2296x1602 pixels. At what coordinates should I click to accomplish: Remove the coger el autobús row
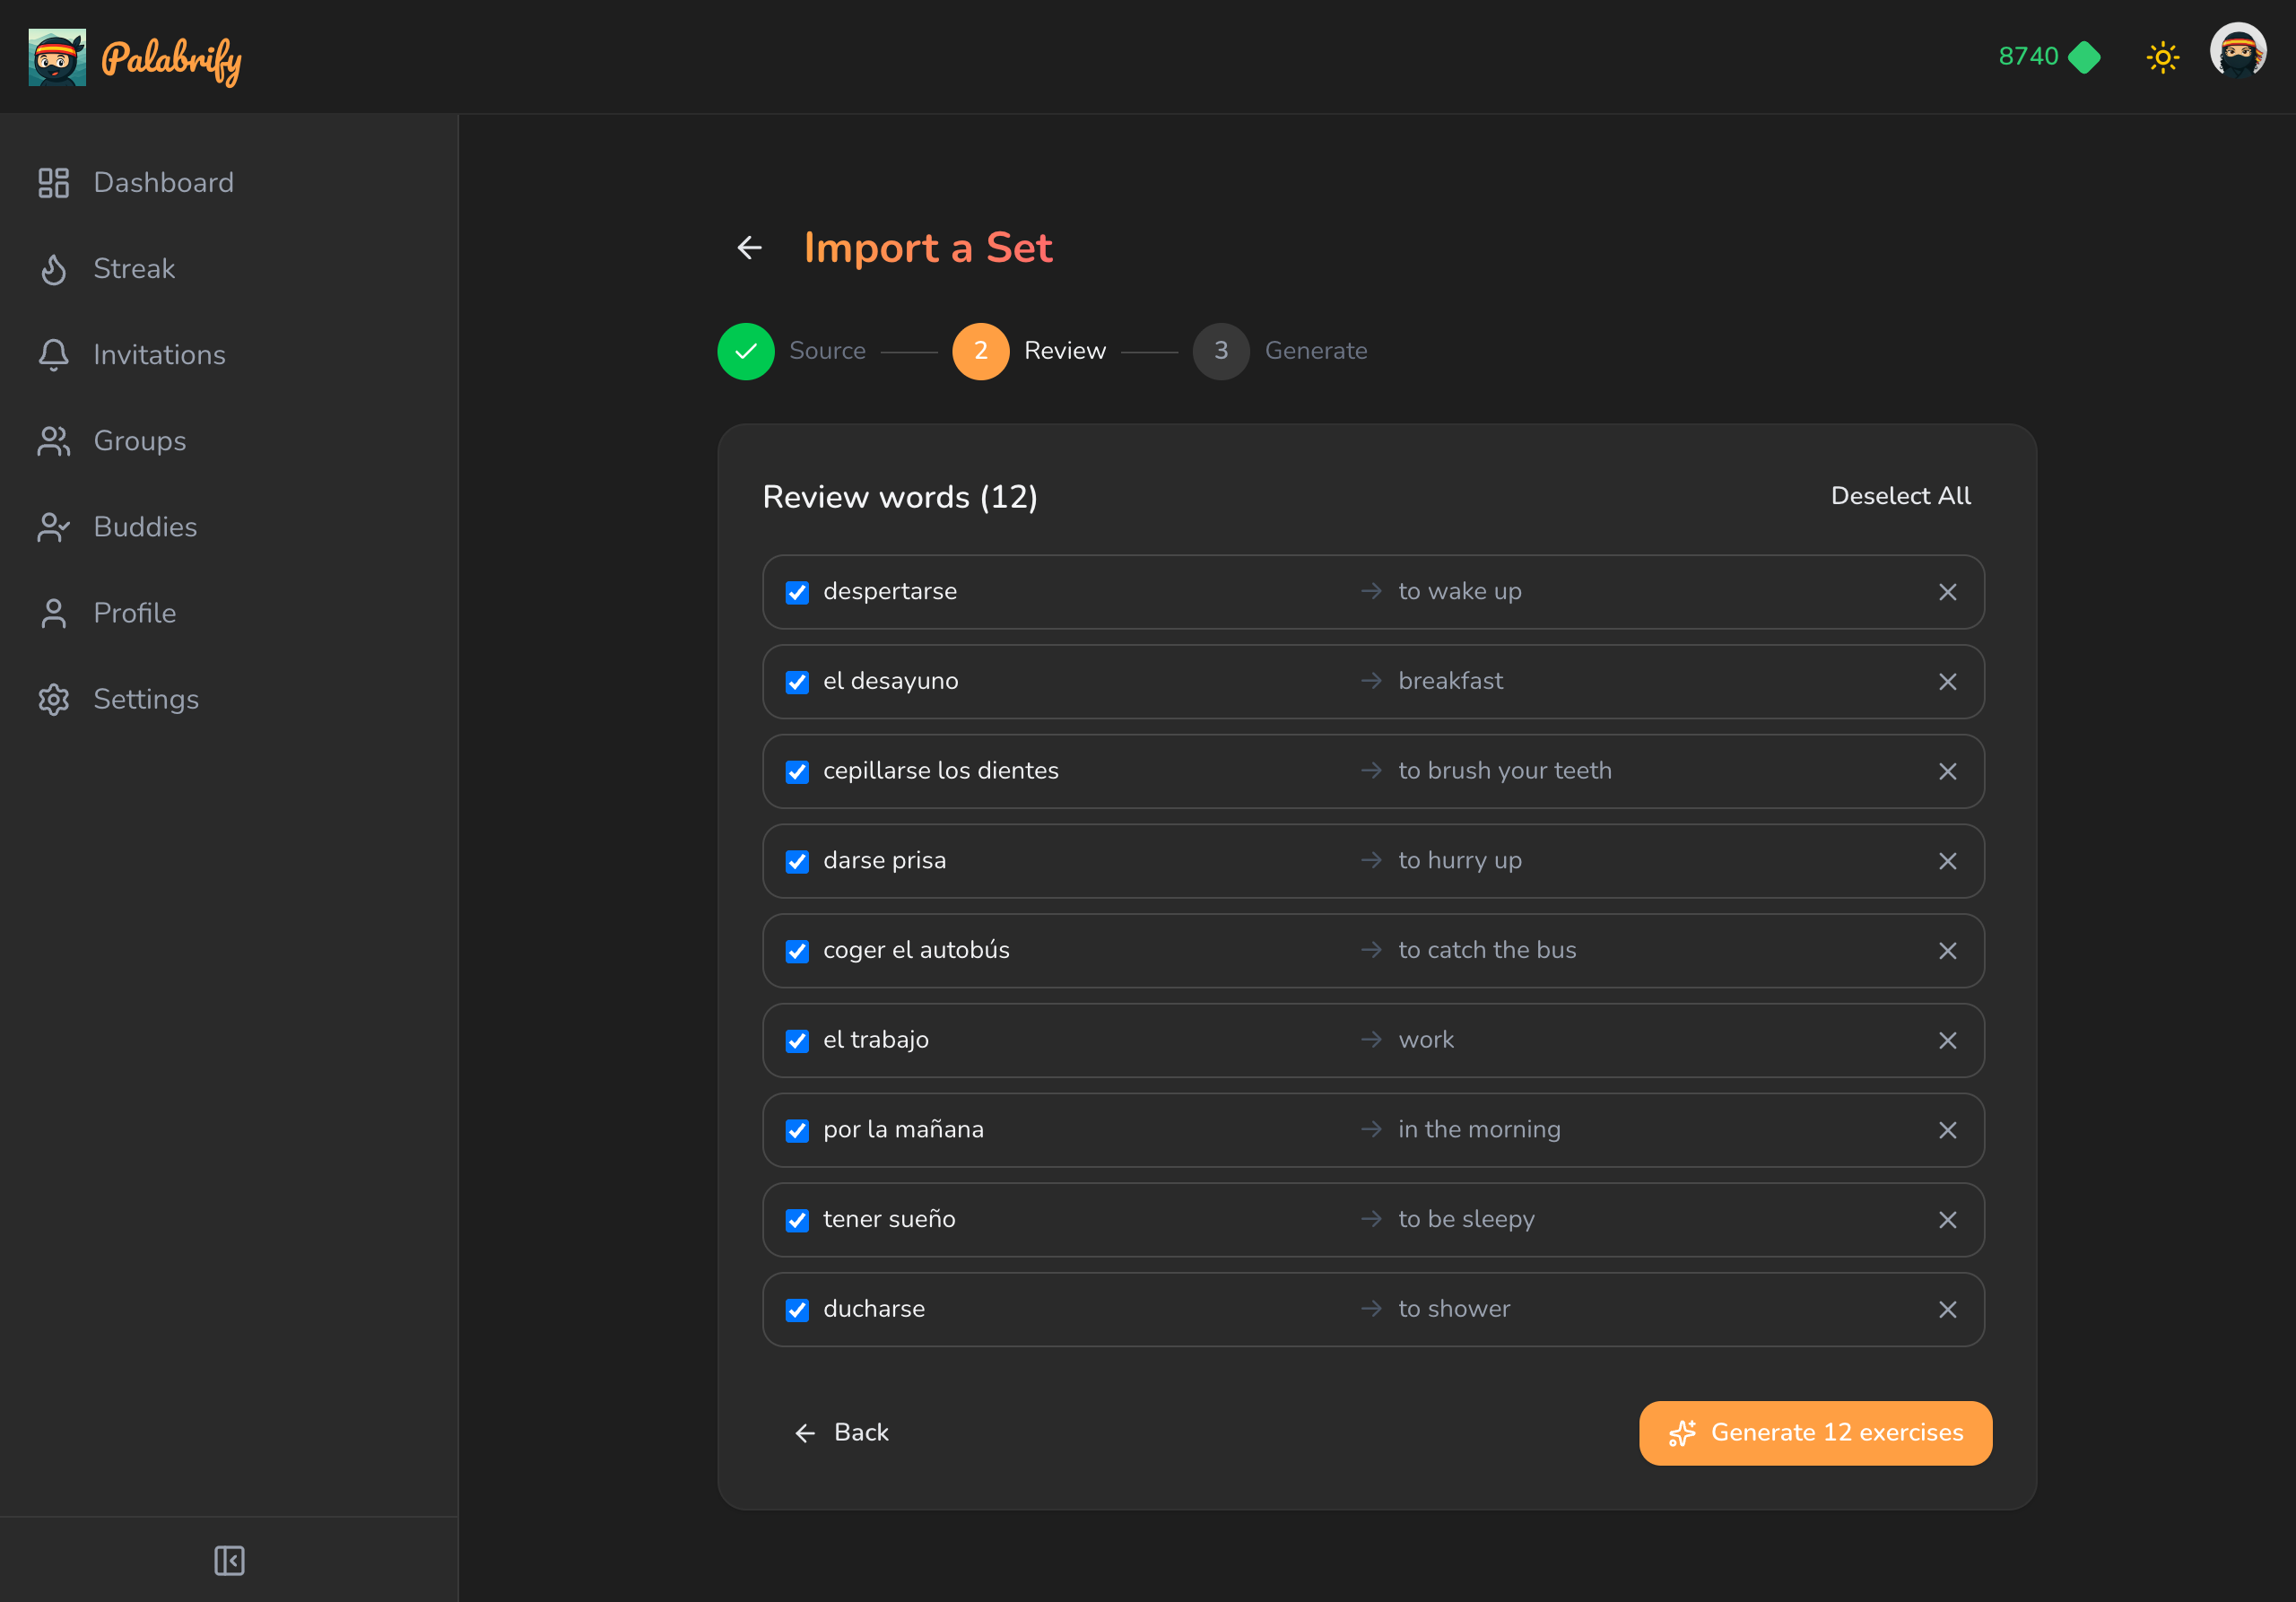click(1947, 950)
